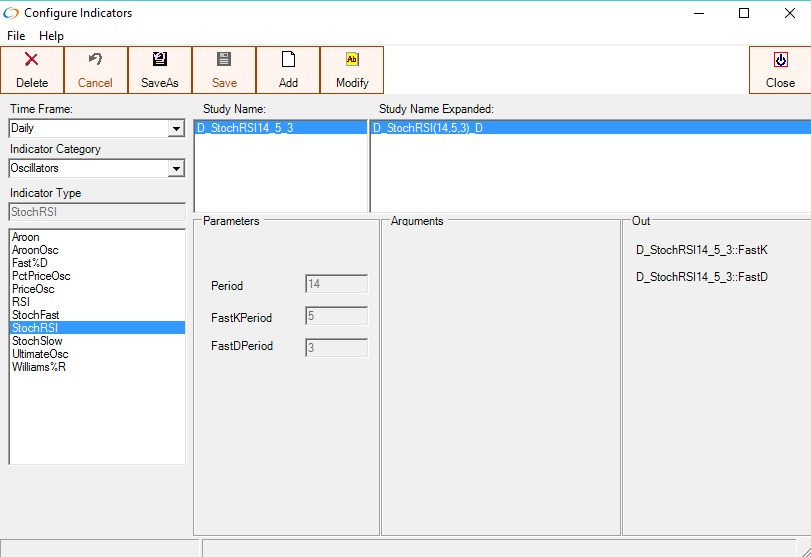This screenshot has height=557, width=811.
Task: Click the Period input field
Action: point(335,285)
